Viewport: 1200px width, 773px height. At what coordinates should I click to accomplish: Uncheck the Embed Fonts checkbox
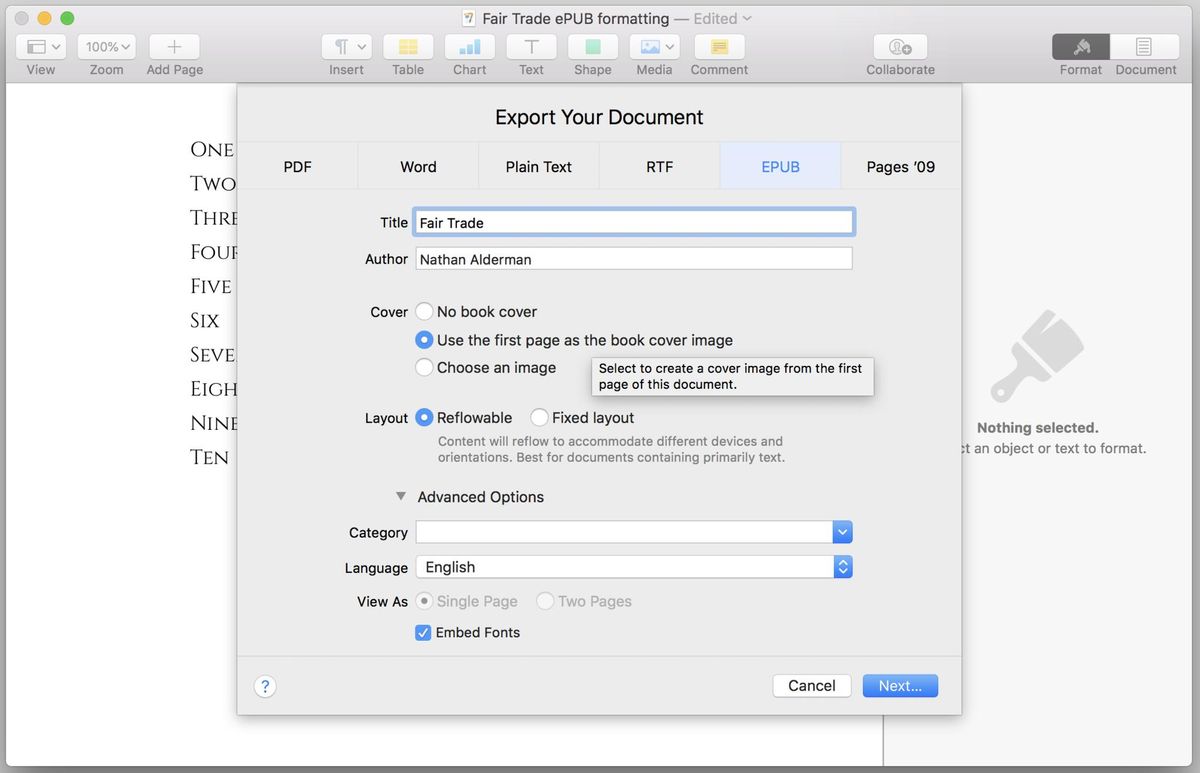tap(423, 632)
